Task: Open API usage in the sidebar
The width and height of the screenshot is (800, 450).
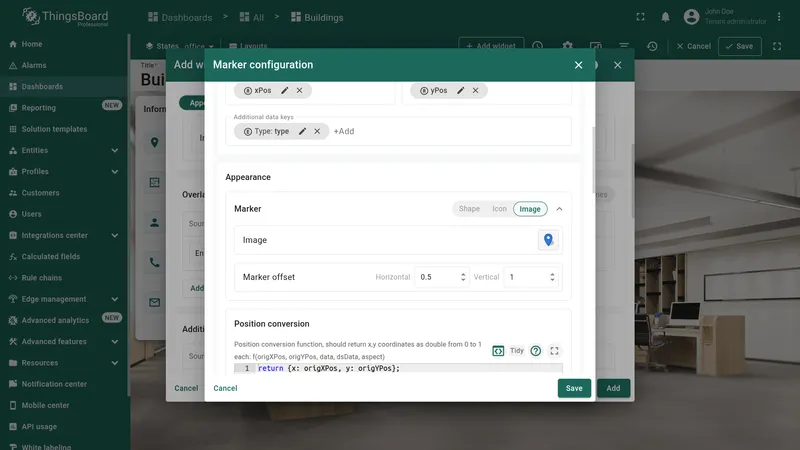Action: 64,427
